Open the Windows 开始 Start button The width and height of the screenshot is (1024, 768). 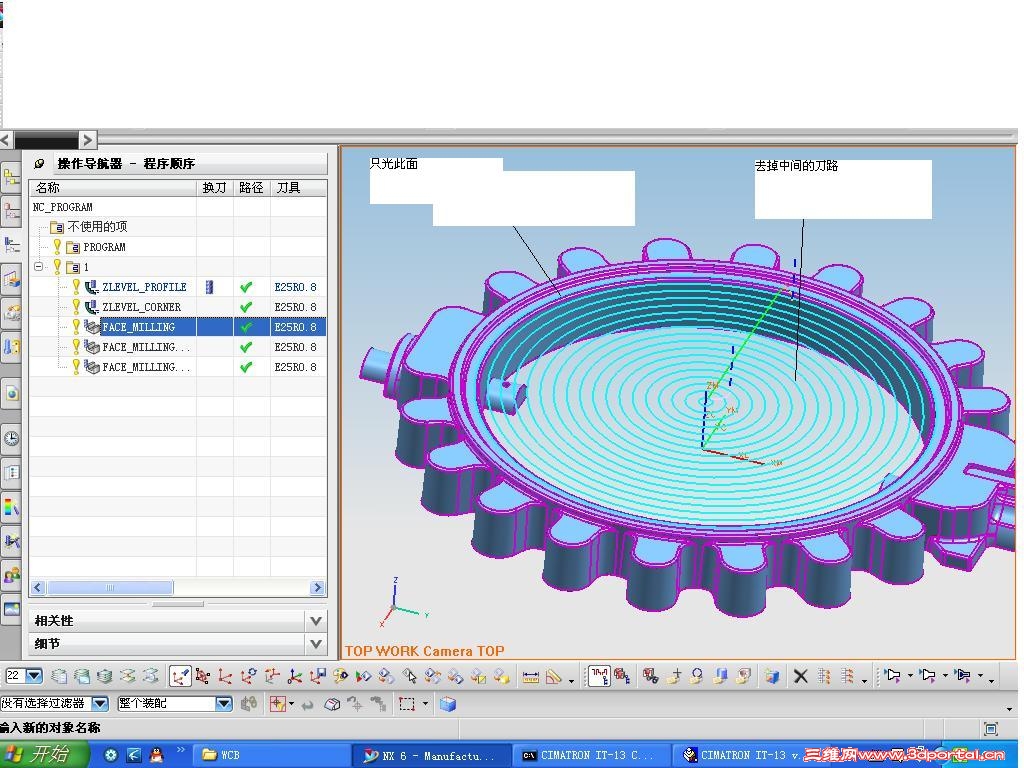[x=43, y=755]
